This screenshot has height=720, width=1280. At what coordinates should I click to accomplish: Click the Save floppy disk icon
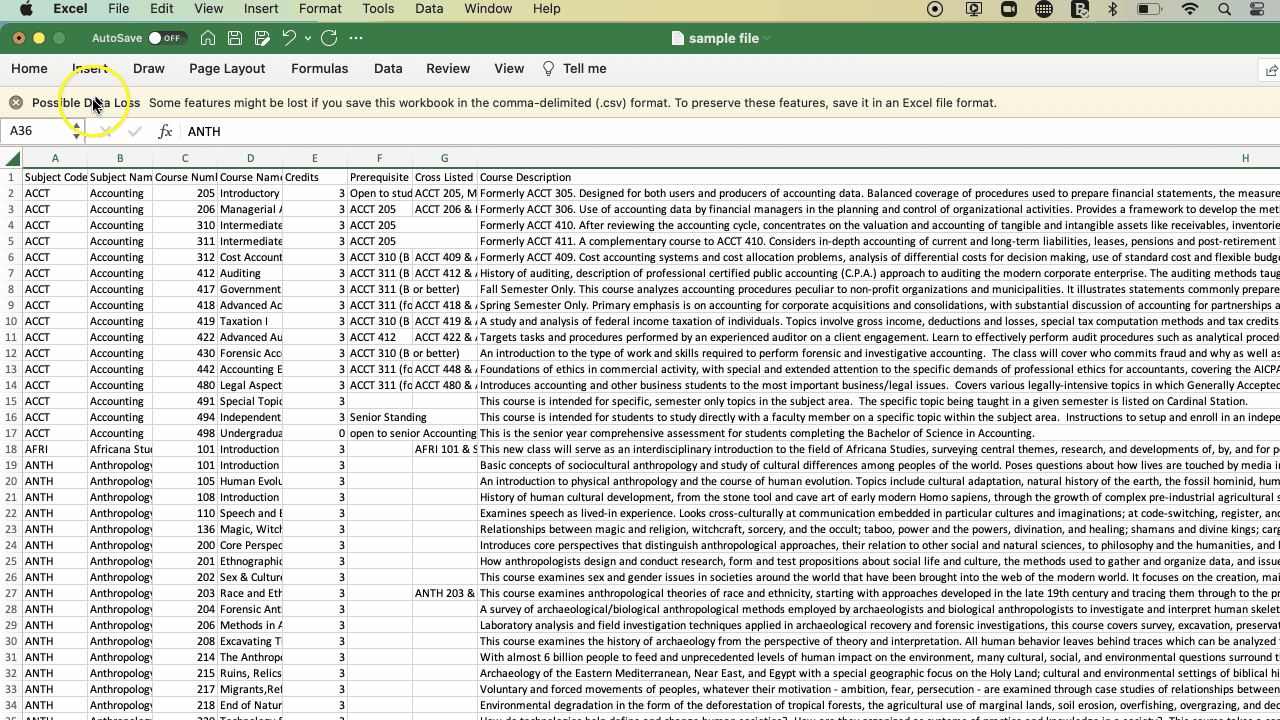[x=235, y=38]
